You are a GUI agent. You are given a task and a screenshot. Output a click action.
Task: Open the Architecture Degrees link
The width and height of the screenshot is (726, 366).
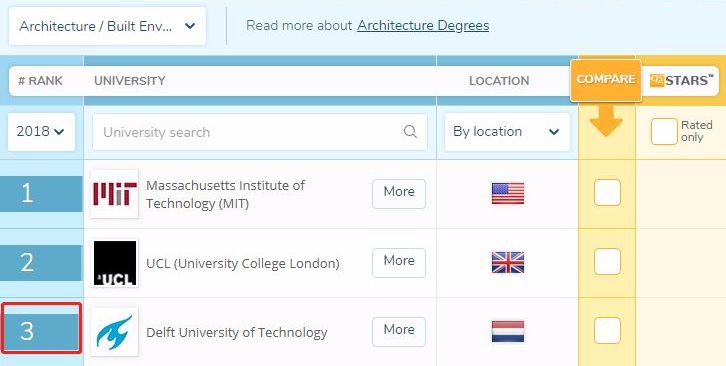tap(423, 25)
